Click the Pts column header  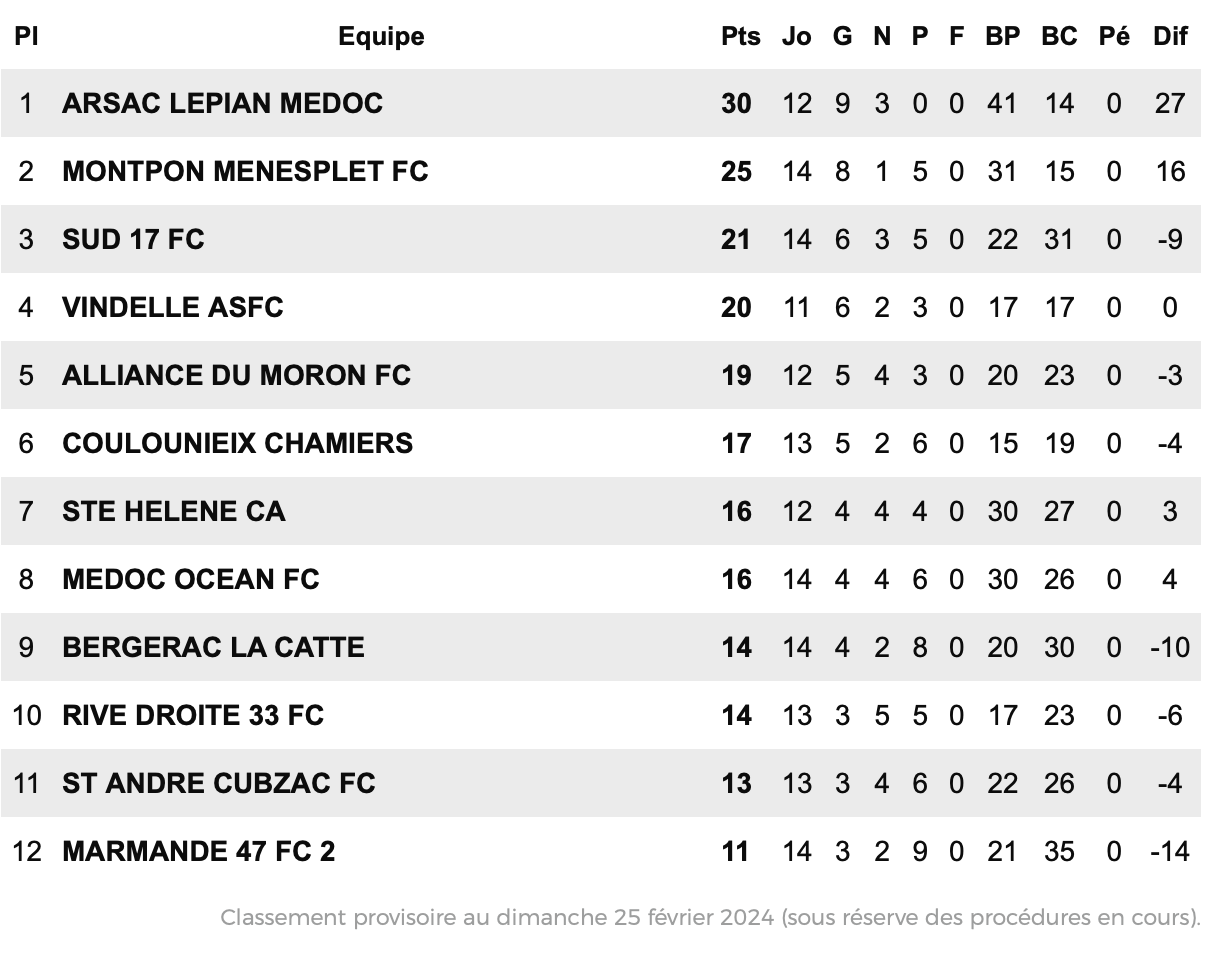[741, 36]
